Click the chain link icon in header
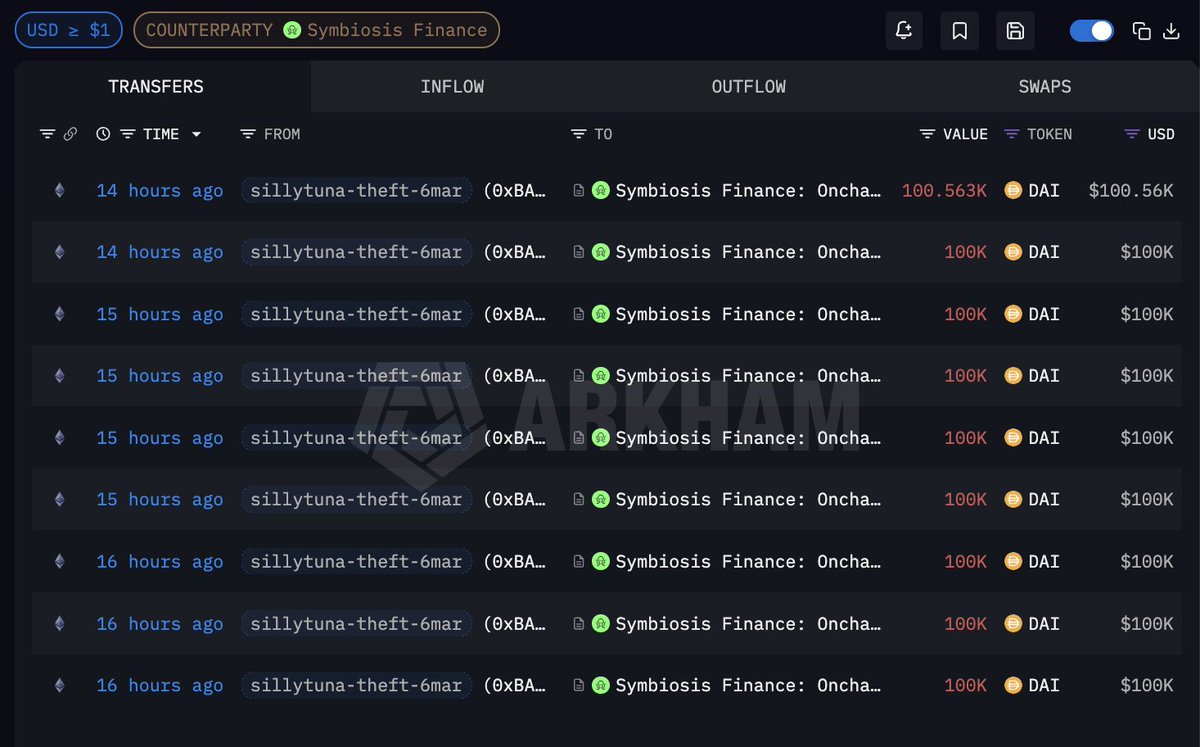This screenshot has width=1200, height=747. pos(70,134)
